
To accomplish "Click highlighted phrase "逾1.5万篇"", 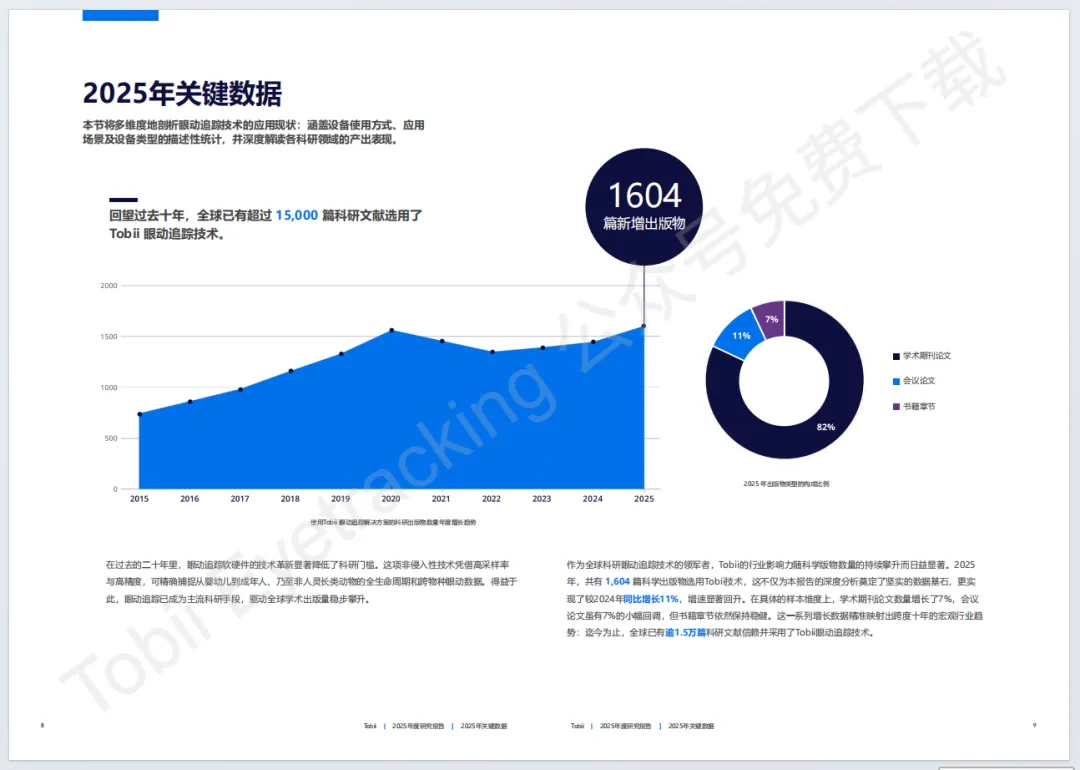I will pos(685,632).
